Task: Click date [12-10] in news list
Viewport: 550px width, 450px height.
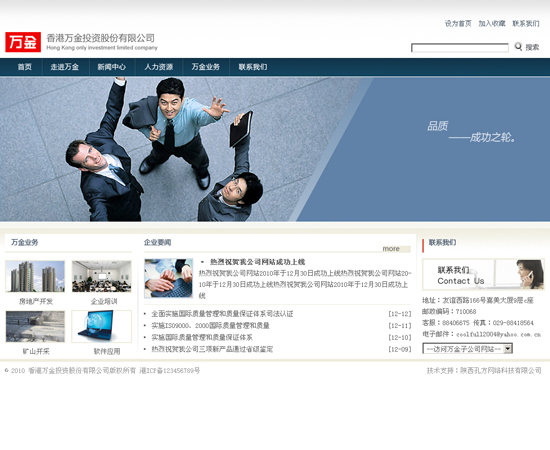Action: [x=400, y=337]
